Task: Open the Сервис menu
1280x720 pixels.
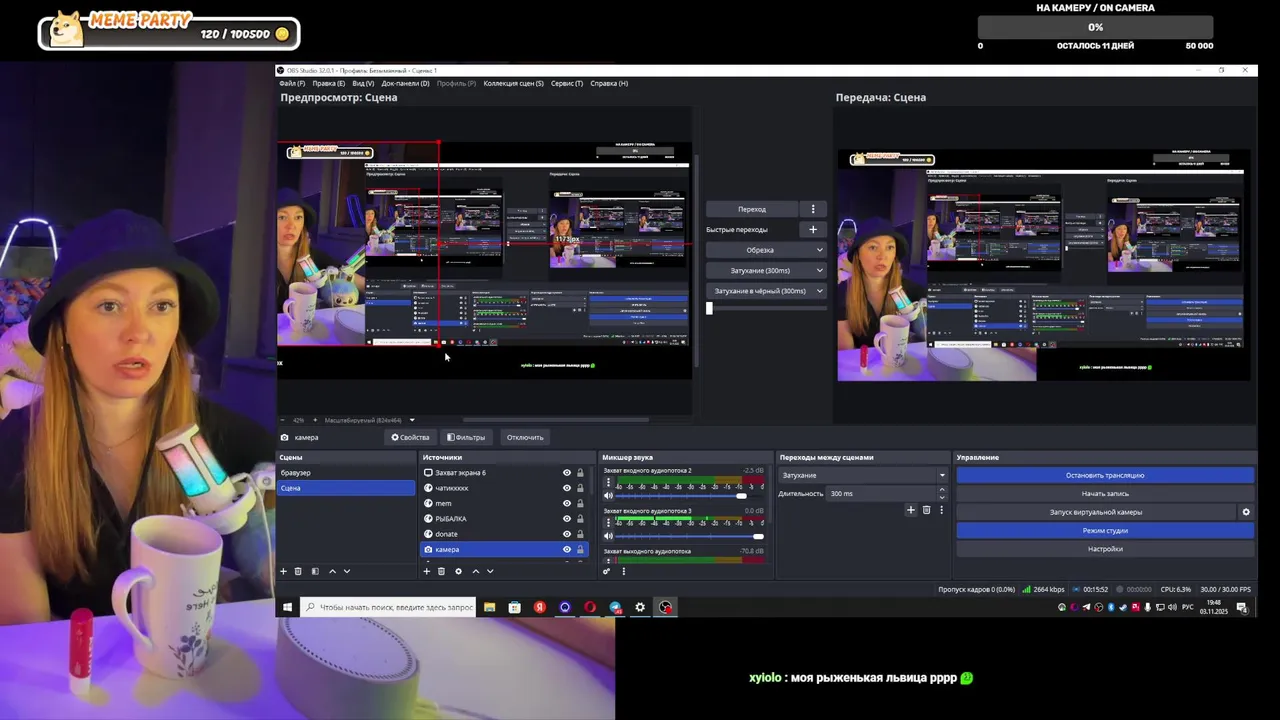Action: pos(567,83)
